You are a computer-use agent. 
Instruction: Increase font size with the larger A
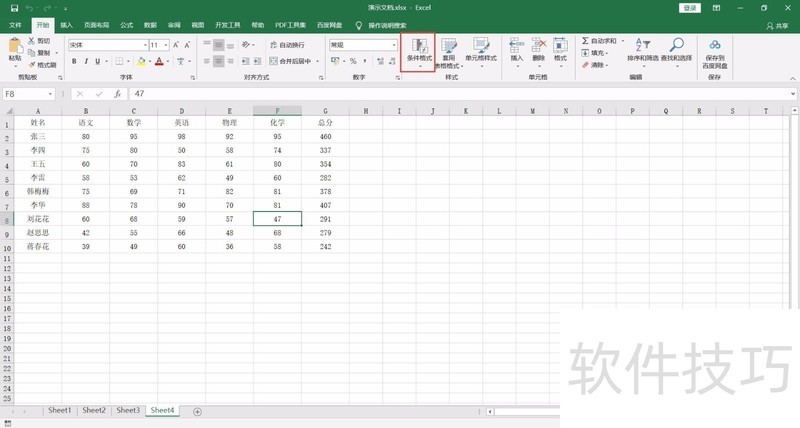[x=176, y=45]
